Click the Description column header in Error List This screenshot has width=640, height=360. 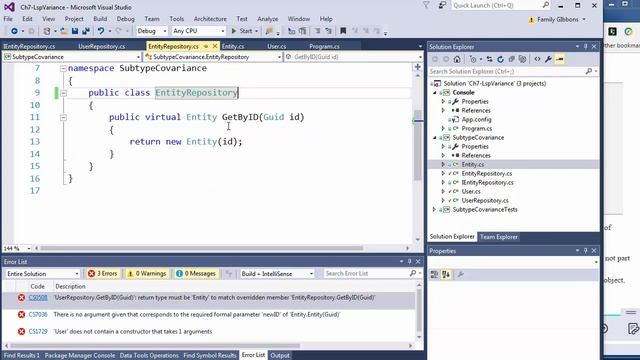(70, 287)
